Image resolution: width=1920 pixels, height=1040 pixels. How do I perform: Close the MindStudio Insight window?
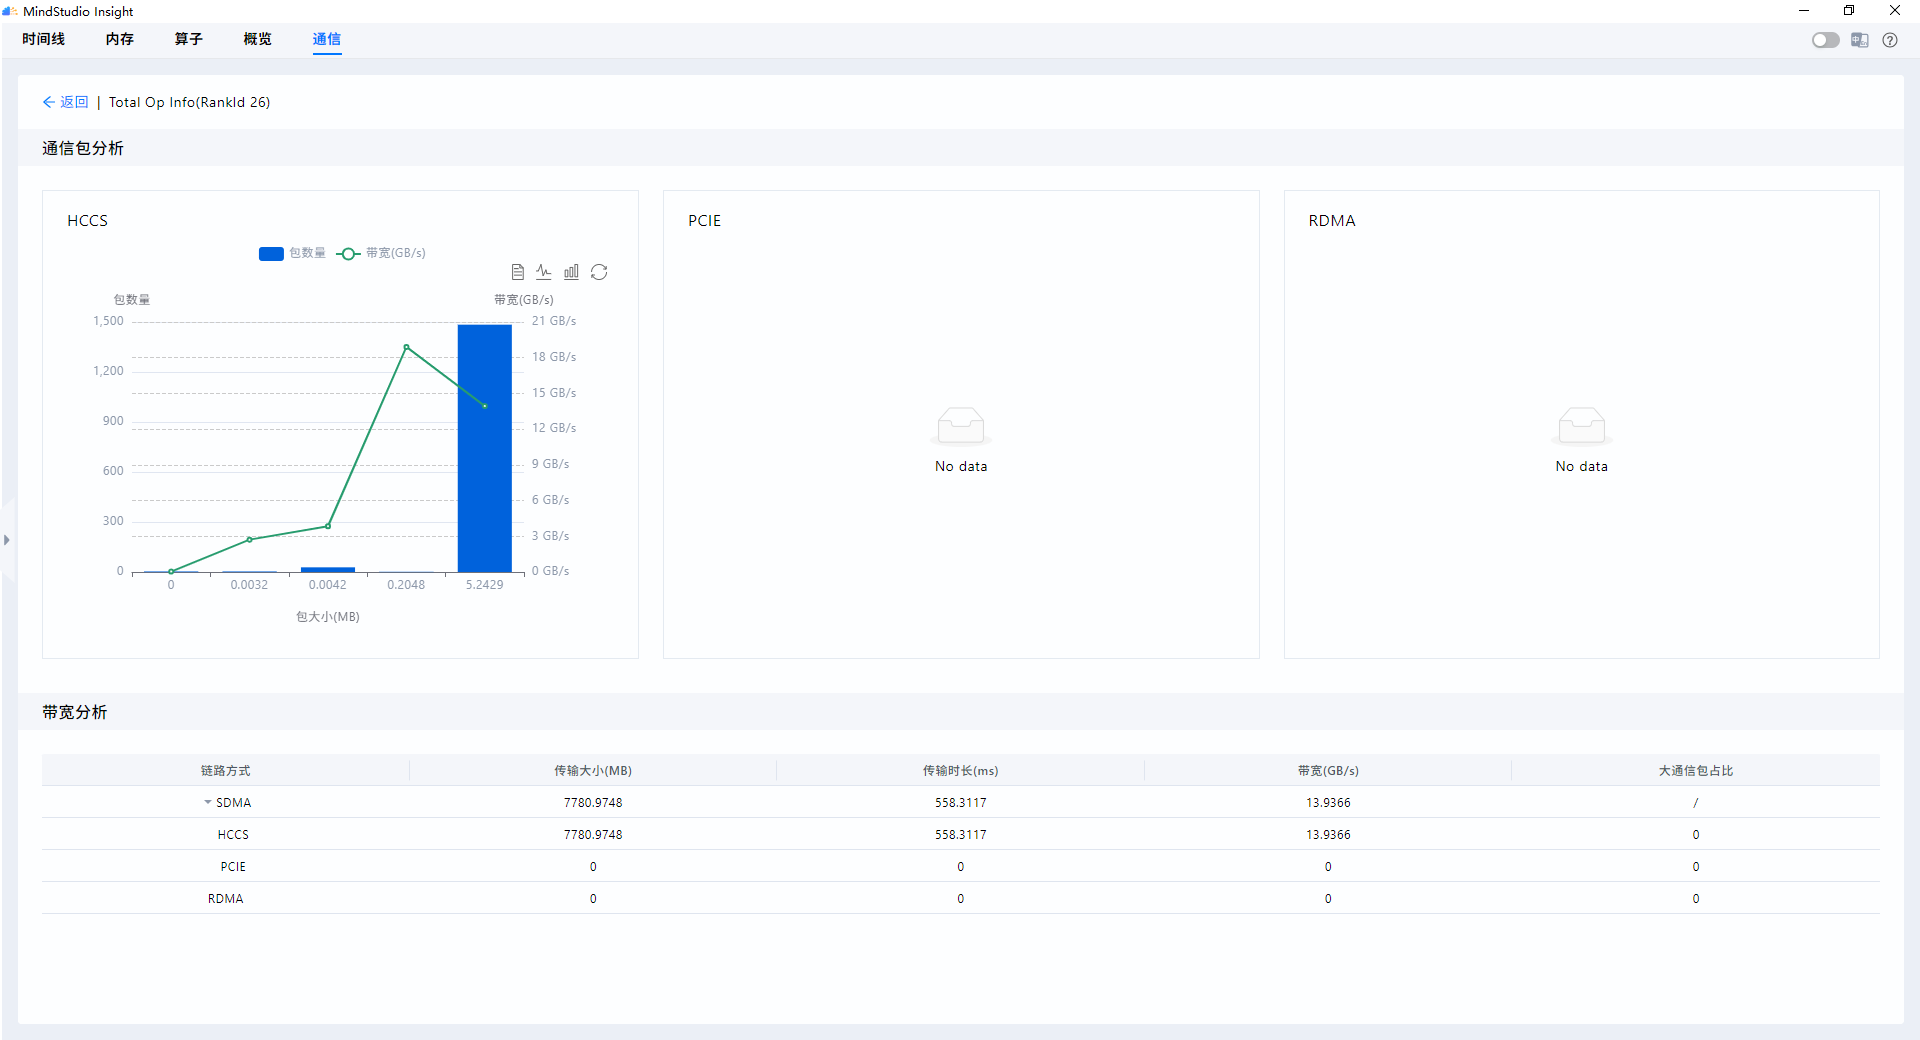1895,11
